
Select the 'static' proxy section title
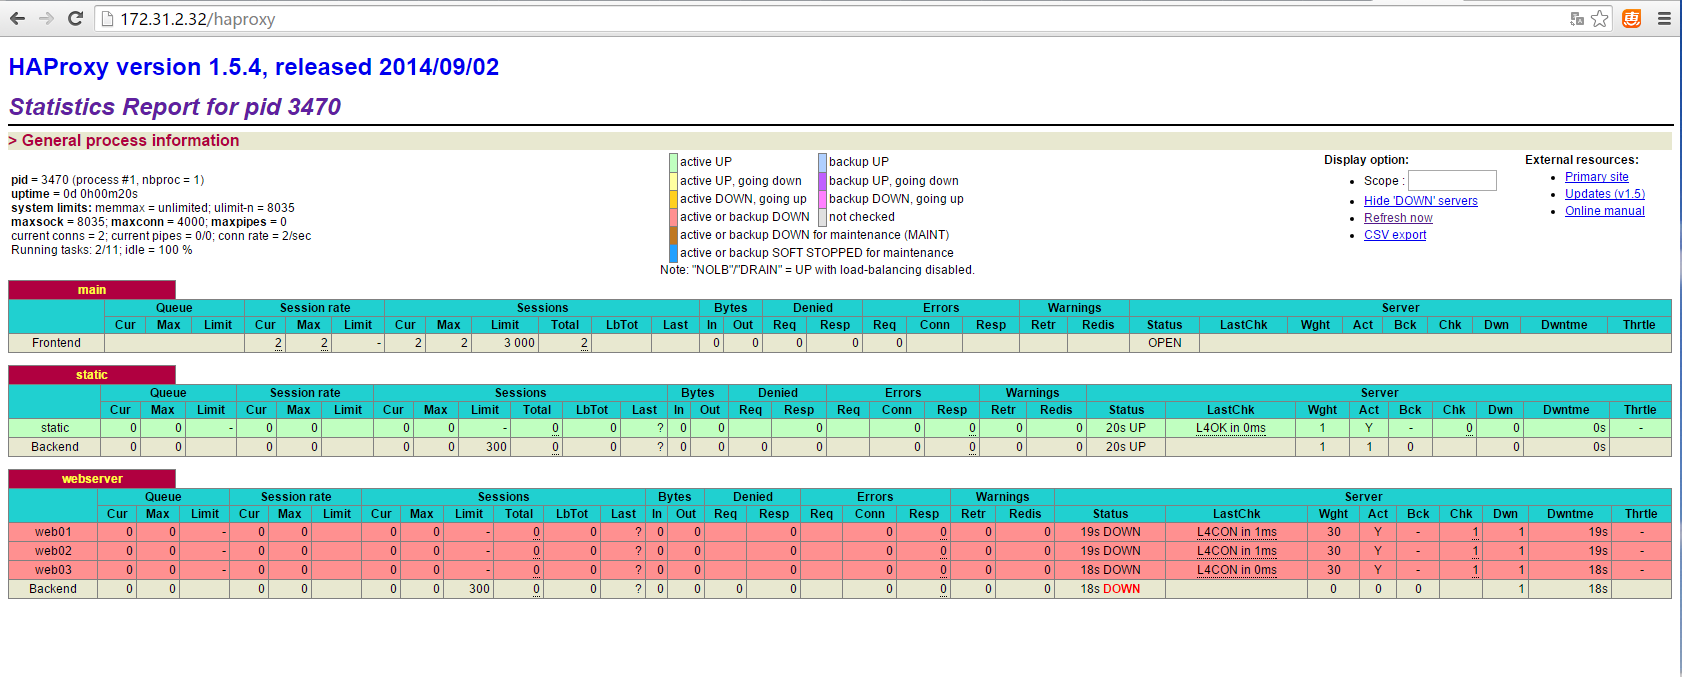click(92, 375)
